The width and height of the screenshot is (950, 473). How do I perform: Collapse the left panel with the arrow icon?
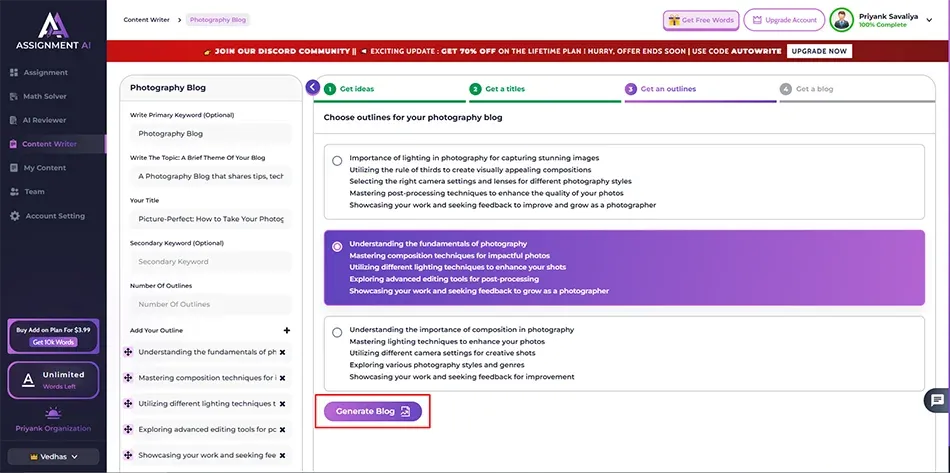[313, 88]
